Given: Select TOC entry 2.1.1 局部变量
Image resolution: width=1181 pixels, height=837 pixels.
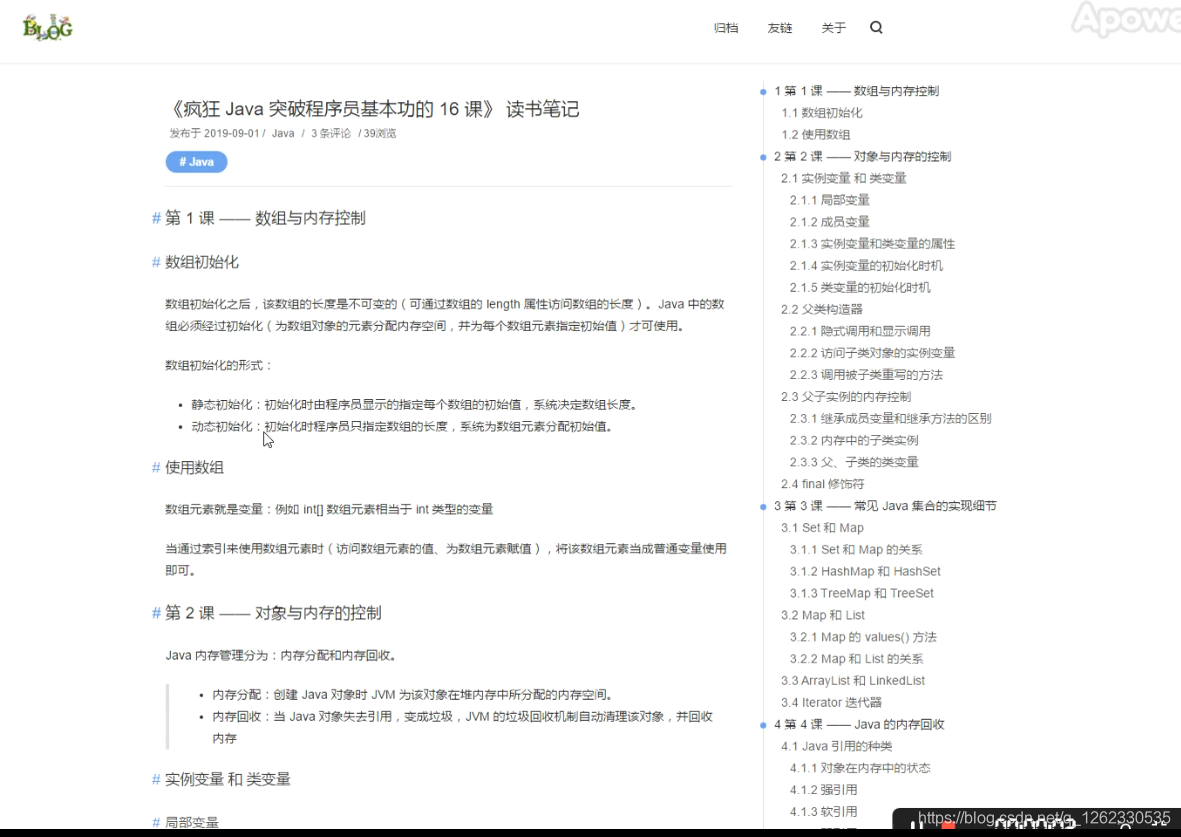Looking at the screenshot, I should click(830, 200).
